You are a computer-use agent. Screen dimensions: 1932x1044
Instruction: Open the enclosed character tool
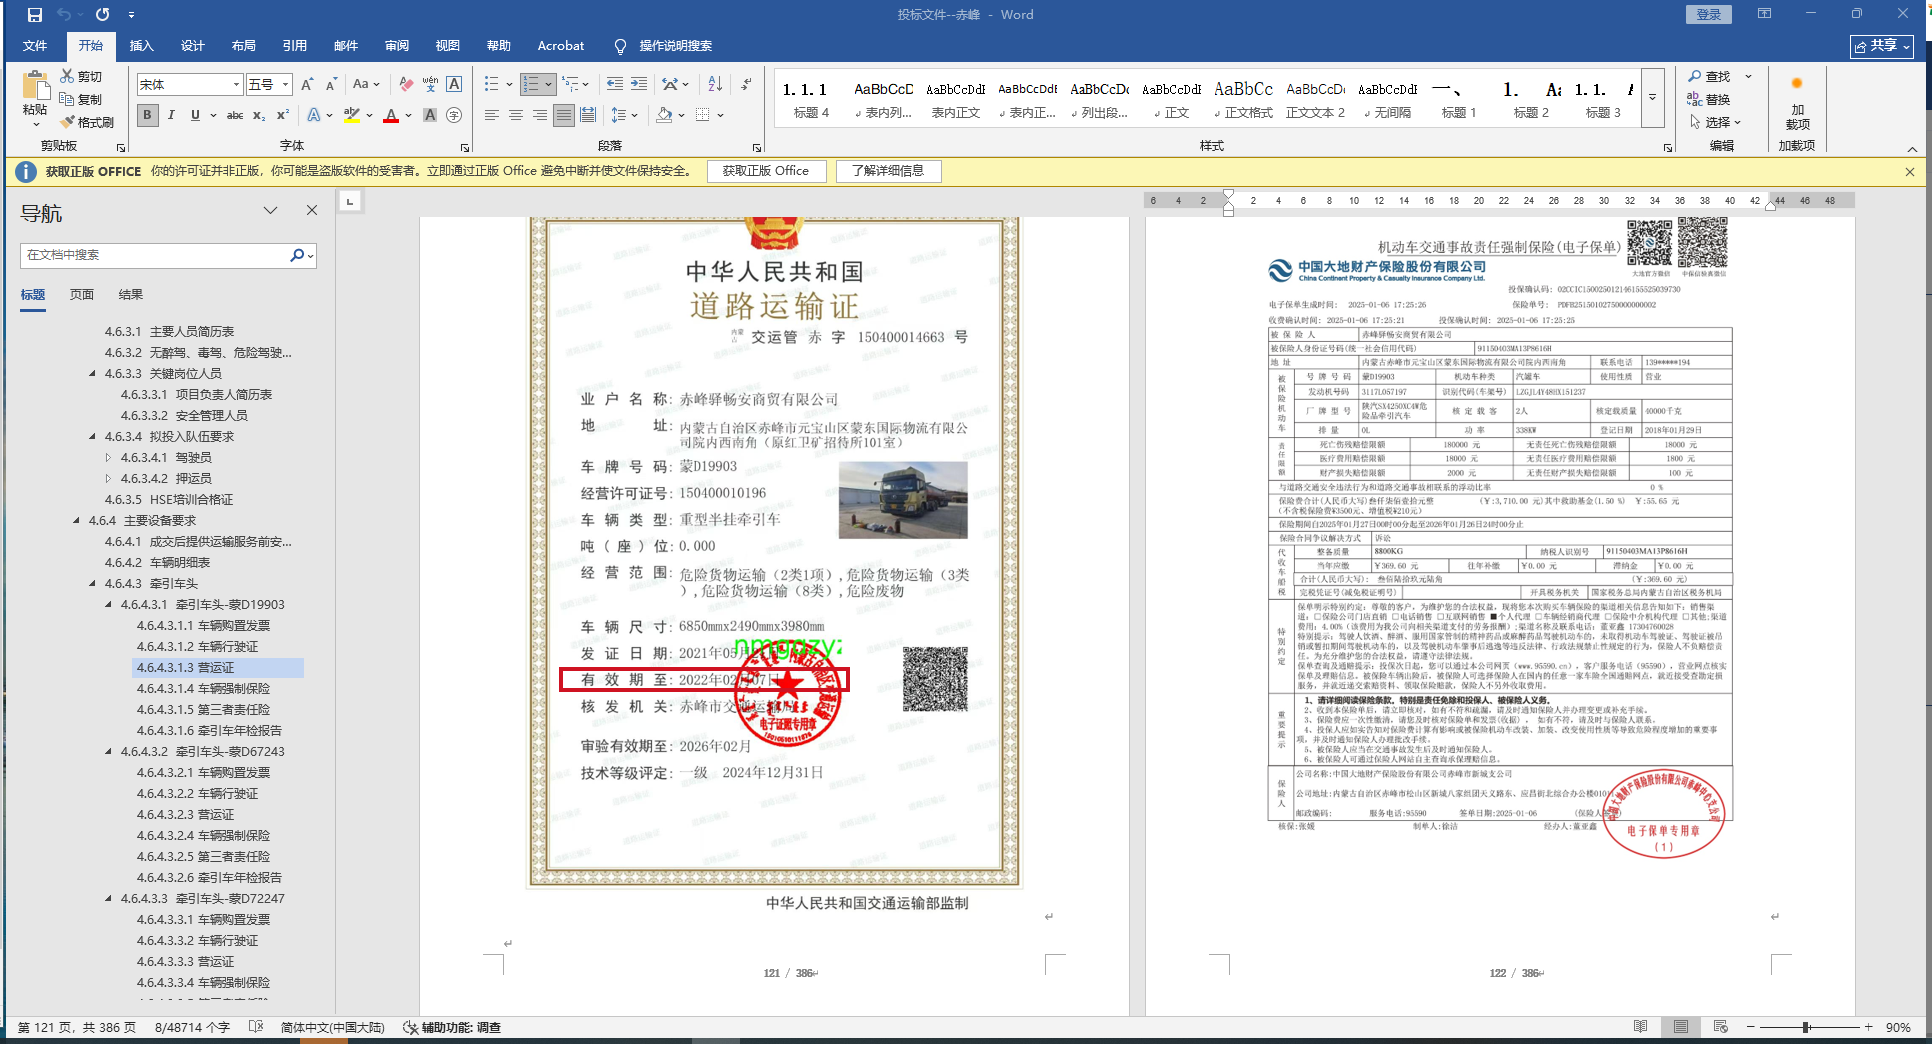454,115
